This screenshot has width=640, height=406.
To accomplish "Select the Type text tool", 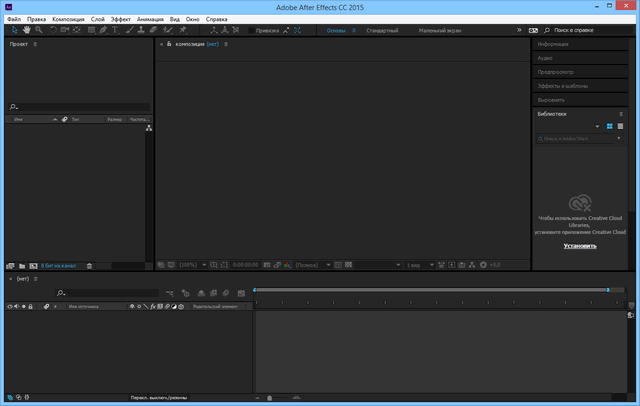I will [x=115, y=30].
